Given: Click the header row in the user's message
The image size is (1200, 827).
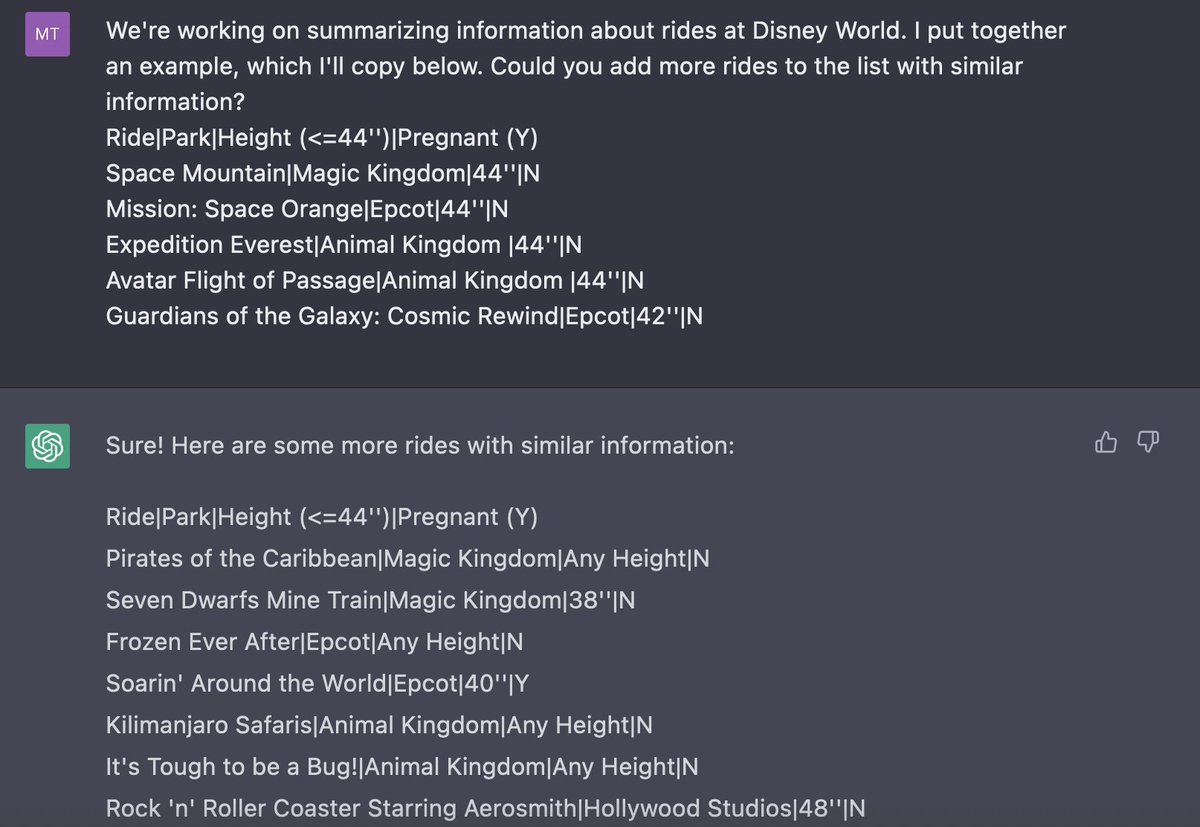Looking at the screenshot, I should [322, 137].
